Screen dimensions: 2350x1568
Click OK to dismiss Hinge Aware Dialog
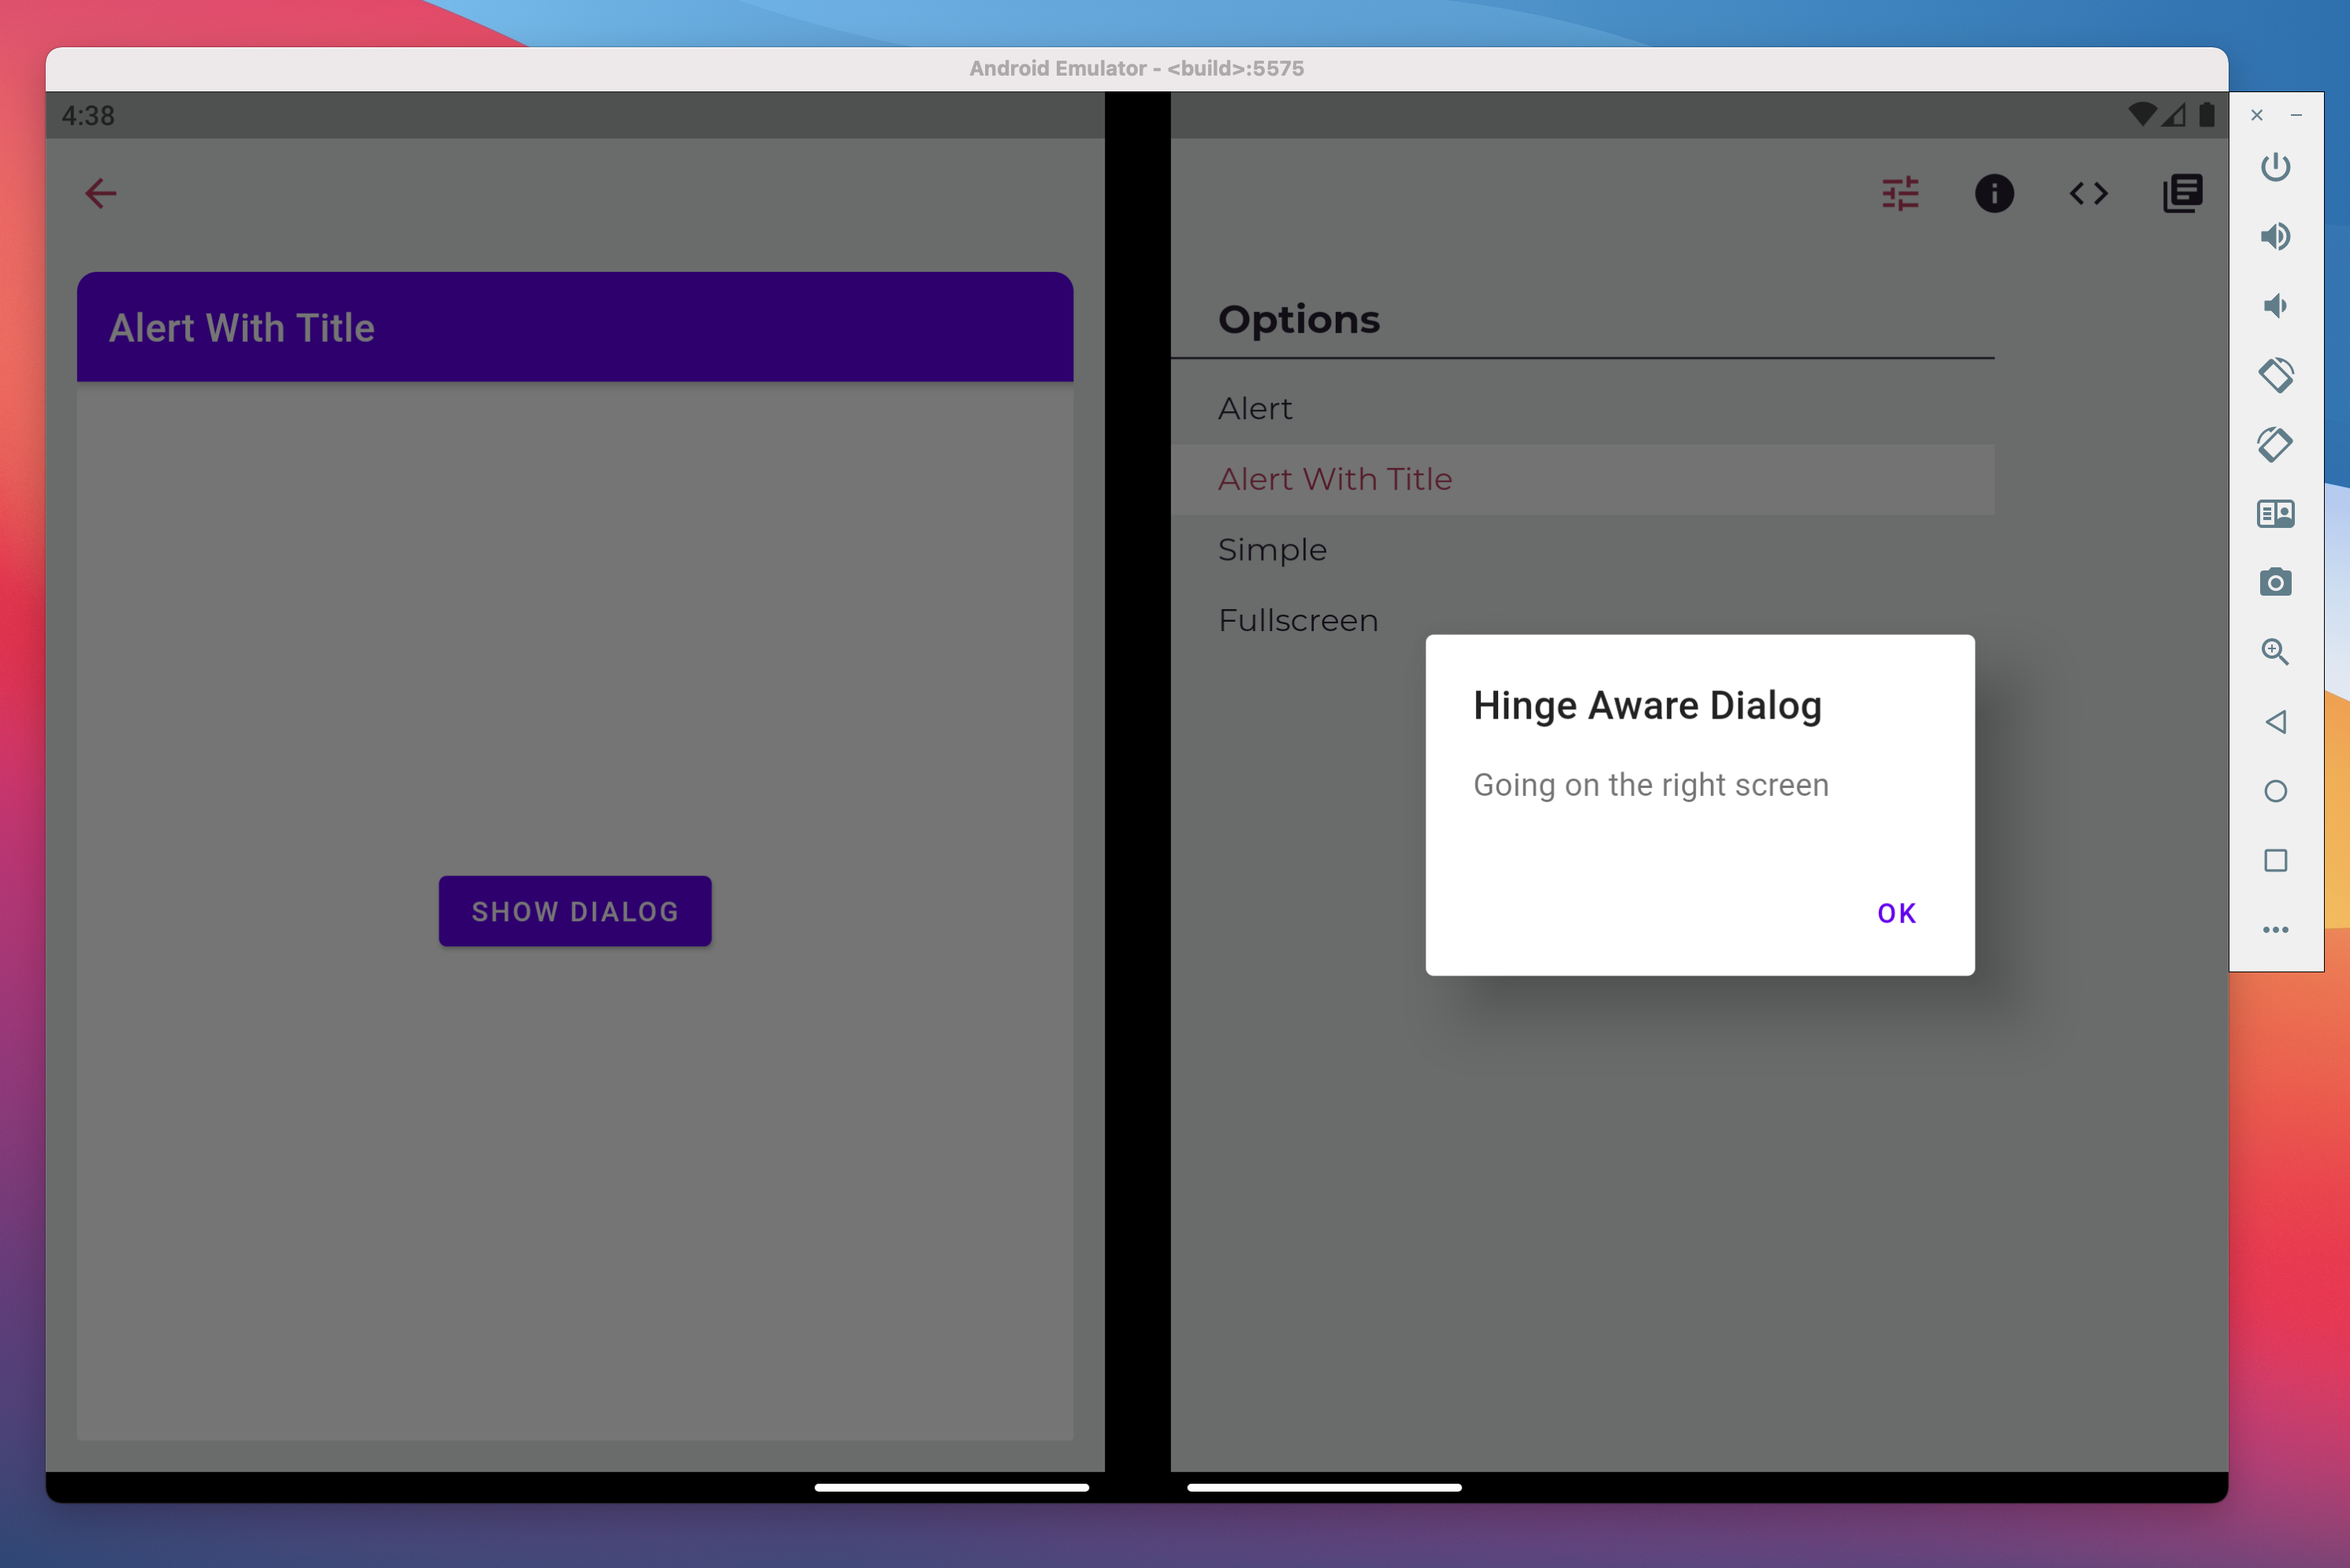[x=1895, y=912]
